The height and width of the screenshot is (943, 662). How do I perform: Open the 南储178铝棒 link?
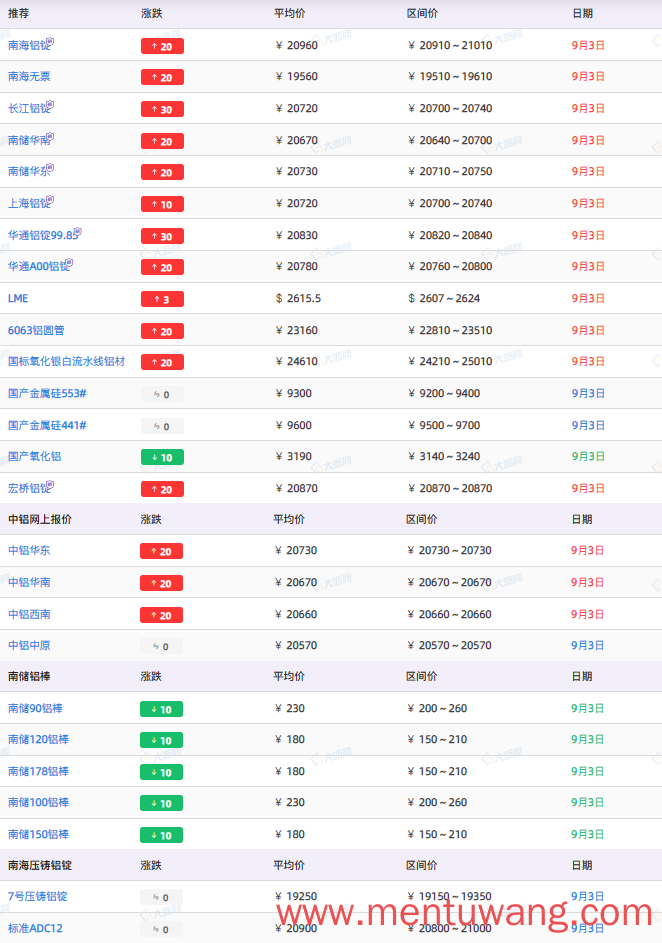38,771
